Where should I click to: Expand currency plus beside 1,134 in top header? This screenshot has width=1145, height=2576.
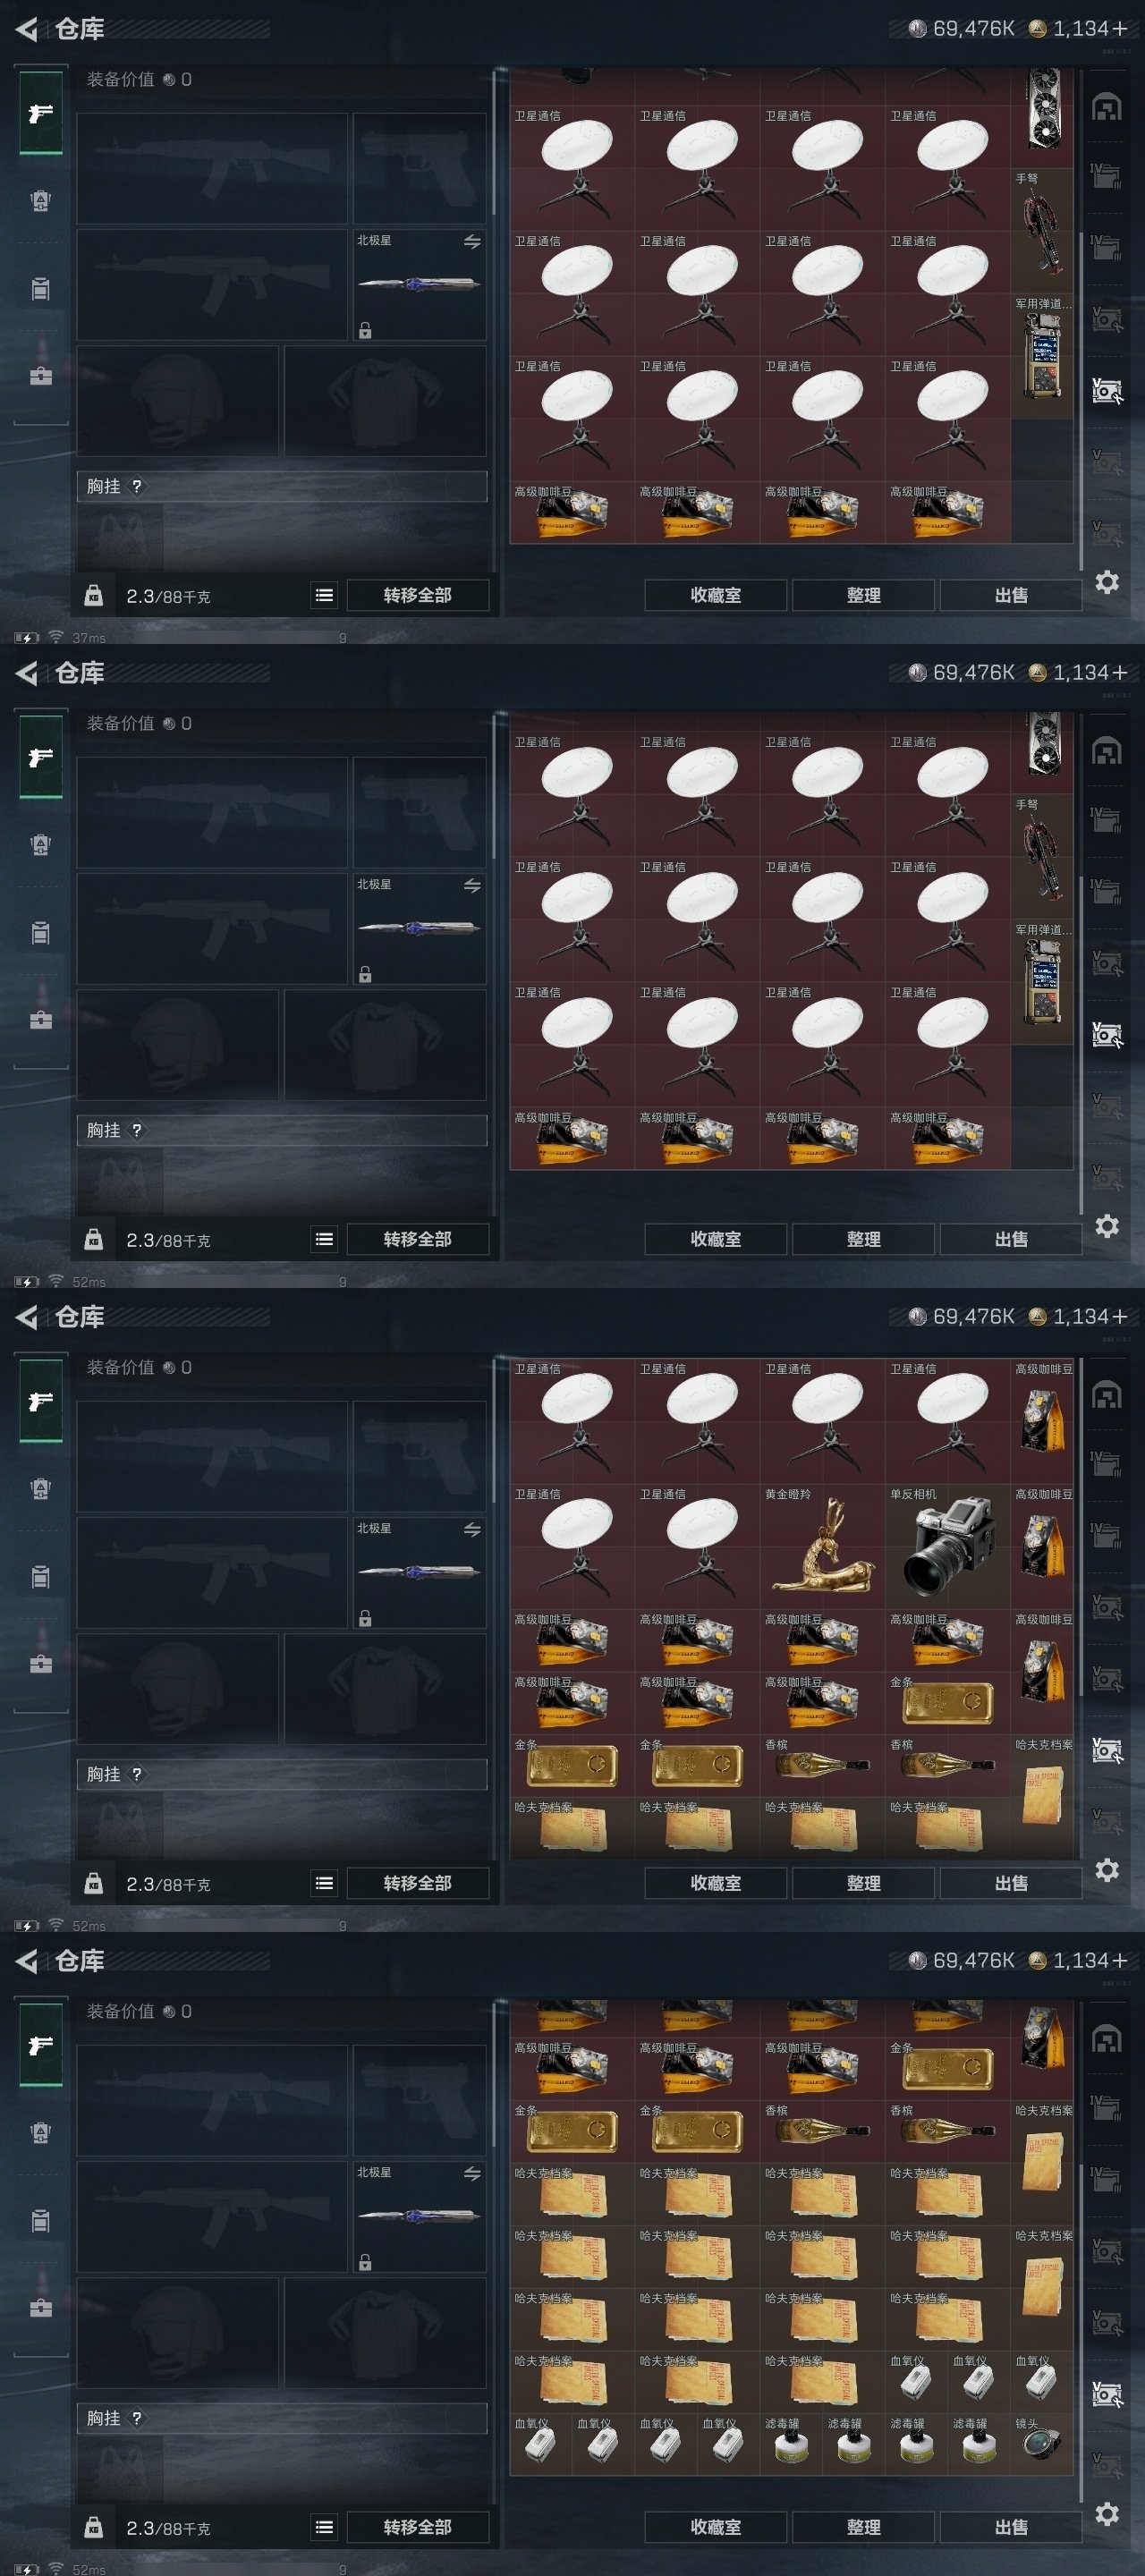coord(1119,28)
